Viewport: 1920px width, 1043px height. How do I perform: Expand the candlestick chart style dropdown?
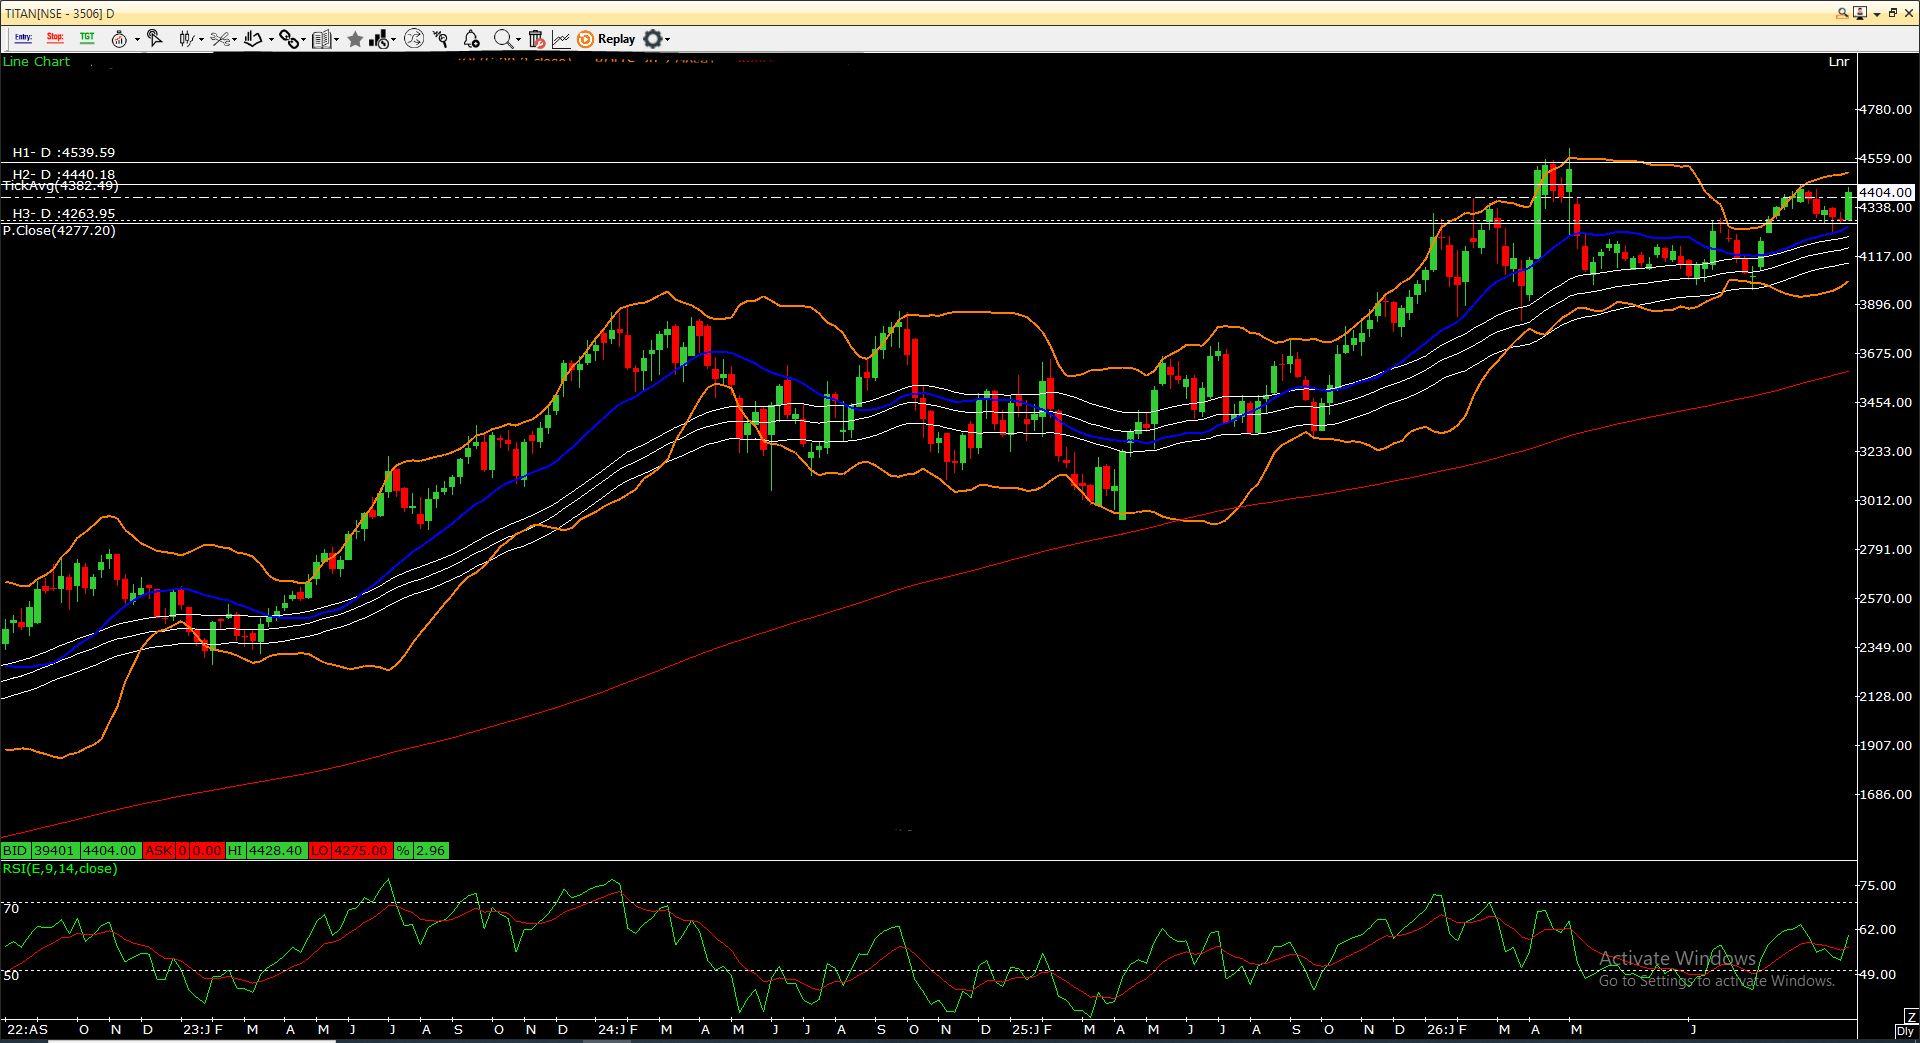pyautogui.click(x=202, y=40)
